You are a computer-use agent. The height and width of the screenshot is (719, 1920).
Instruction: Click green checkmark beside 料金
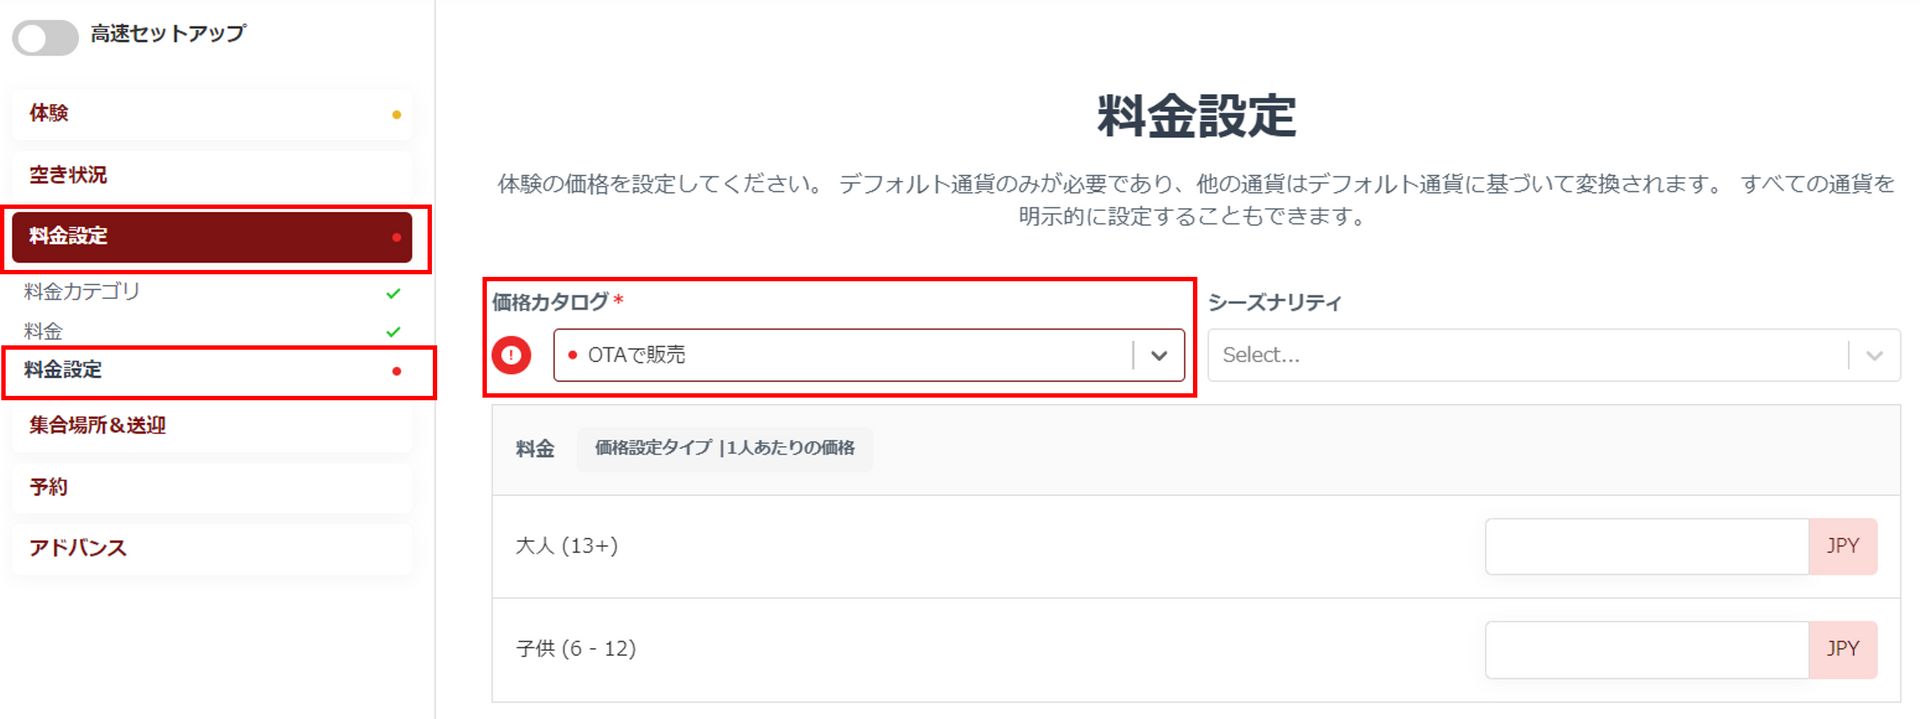[394, 331]
